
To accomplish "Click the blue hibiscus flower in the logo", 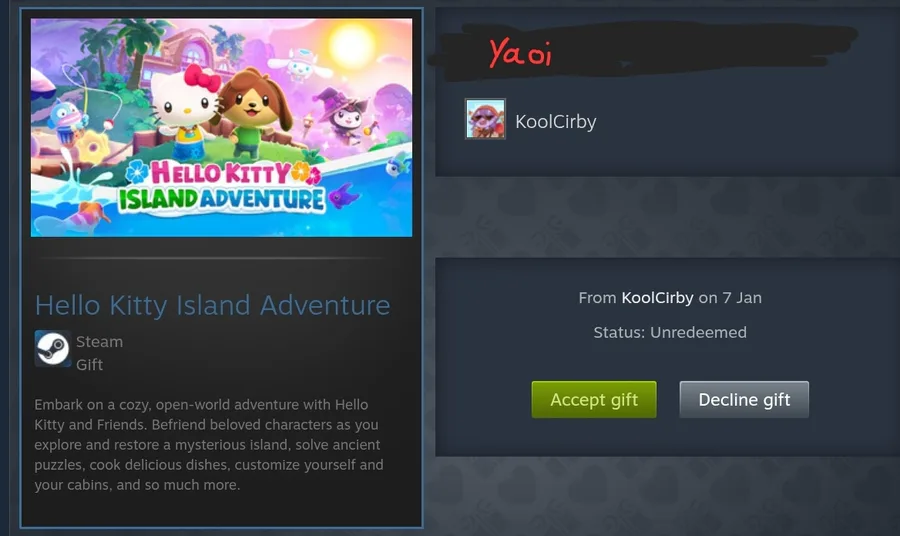I will [x=137, y=172].
